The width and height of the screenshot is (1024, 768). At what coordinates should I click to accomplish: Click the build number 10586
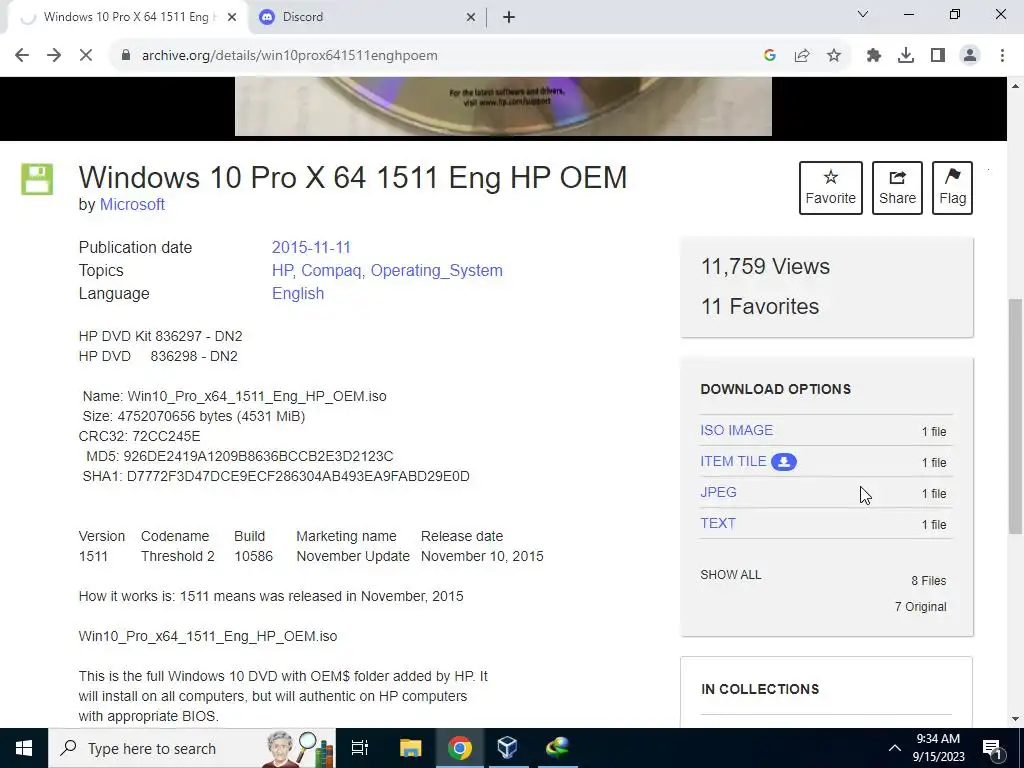click(x=253, y=556)
